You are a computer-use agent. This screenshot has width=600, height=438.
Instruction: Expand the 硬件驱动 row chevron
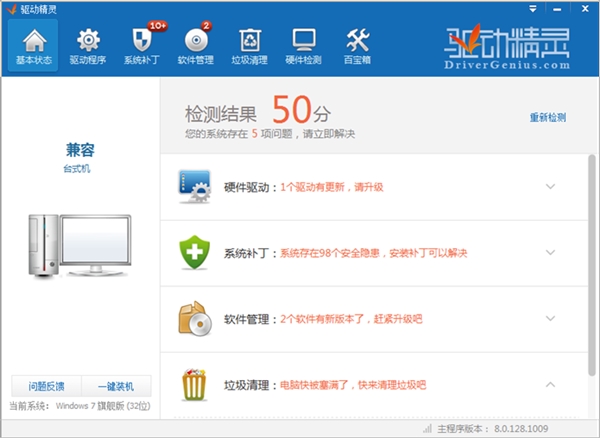[x=550, y=187]
